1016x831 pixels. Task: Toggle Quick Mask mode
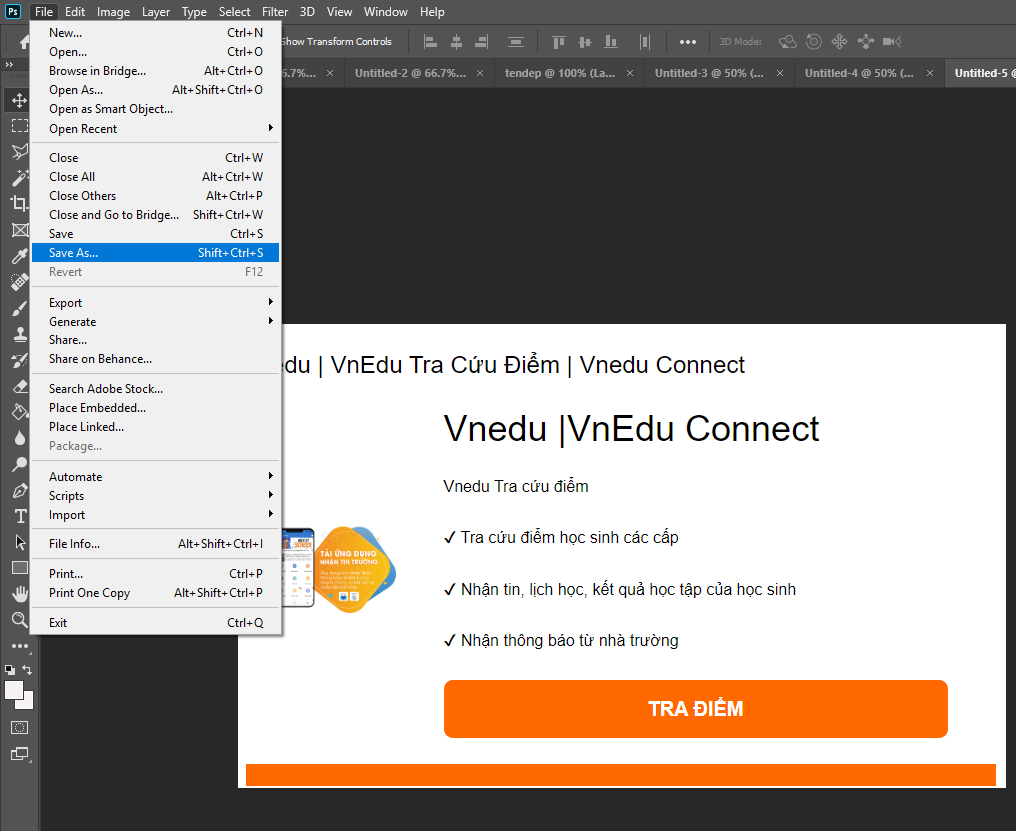pos(19,727)
